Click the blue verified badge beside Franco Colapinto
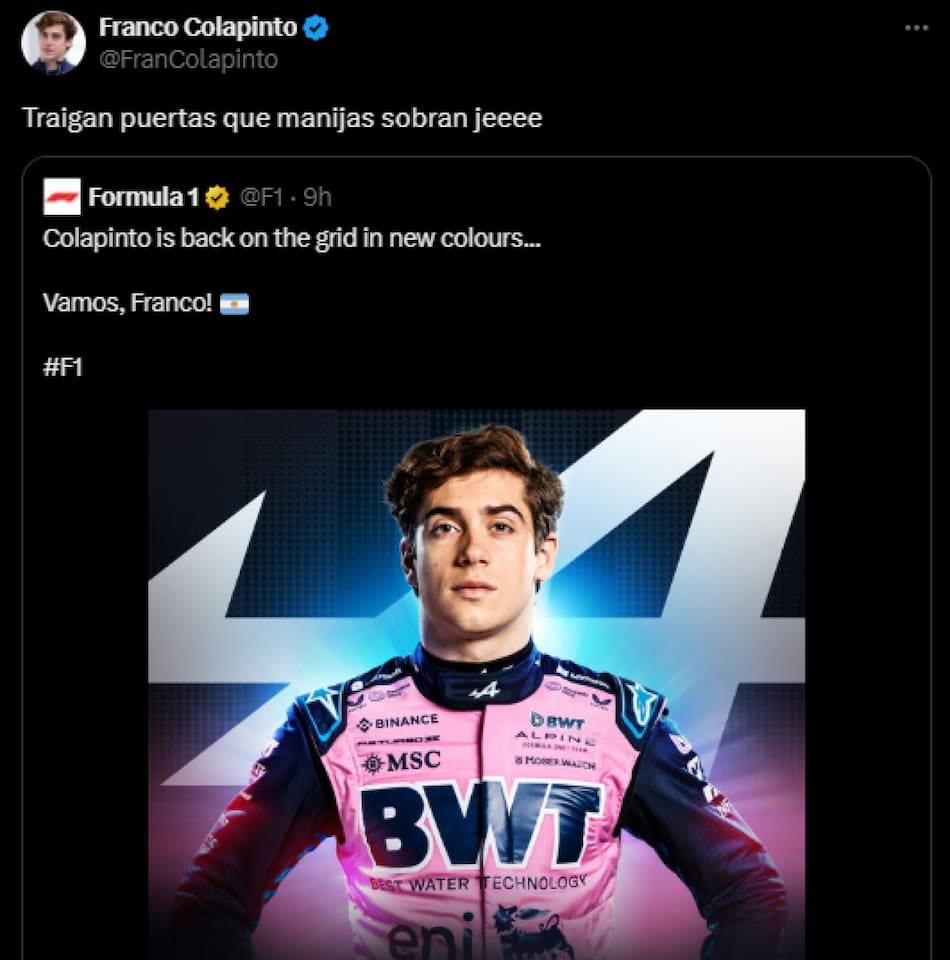950x960 pixels. [316, 28]
